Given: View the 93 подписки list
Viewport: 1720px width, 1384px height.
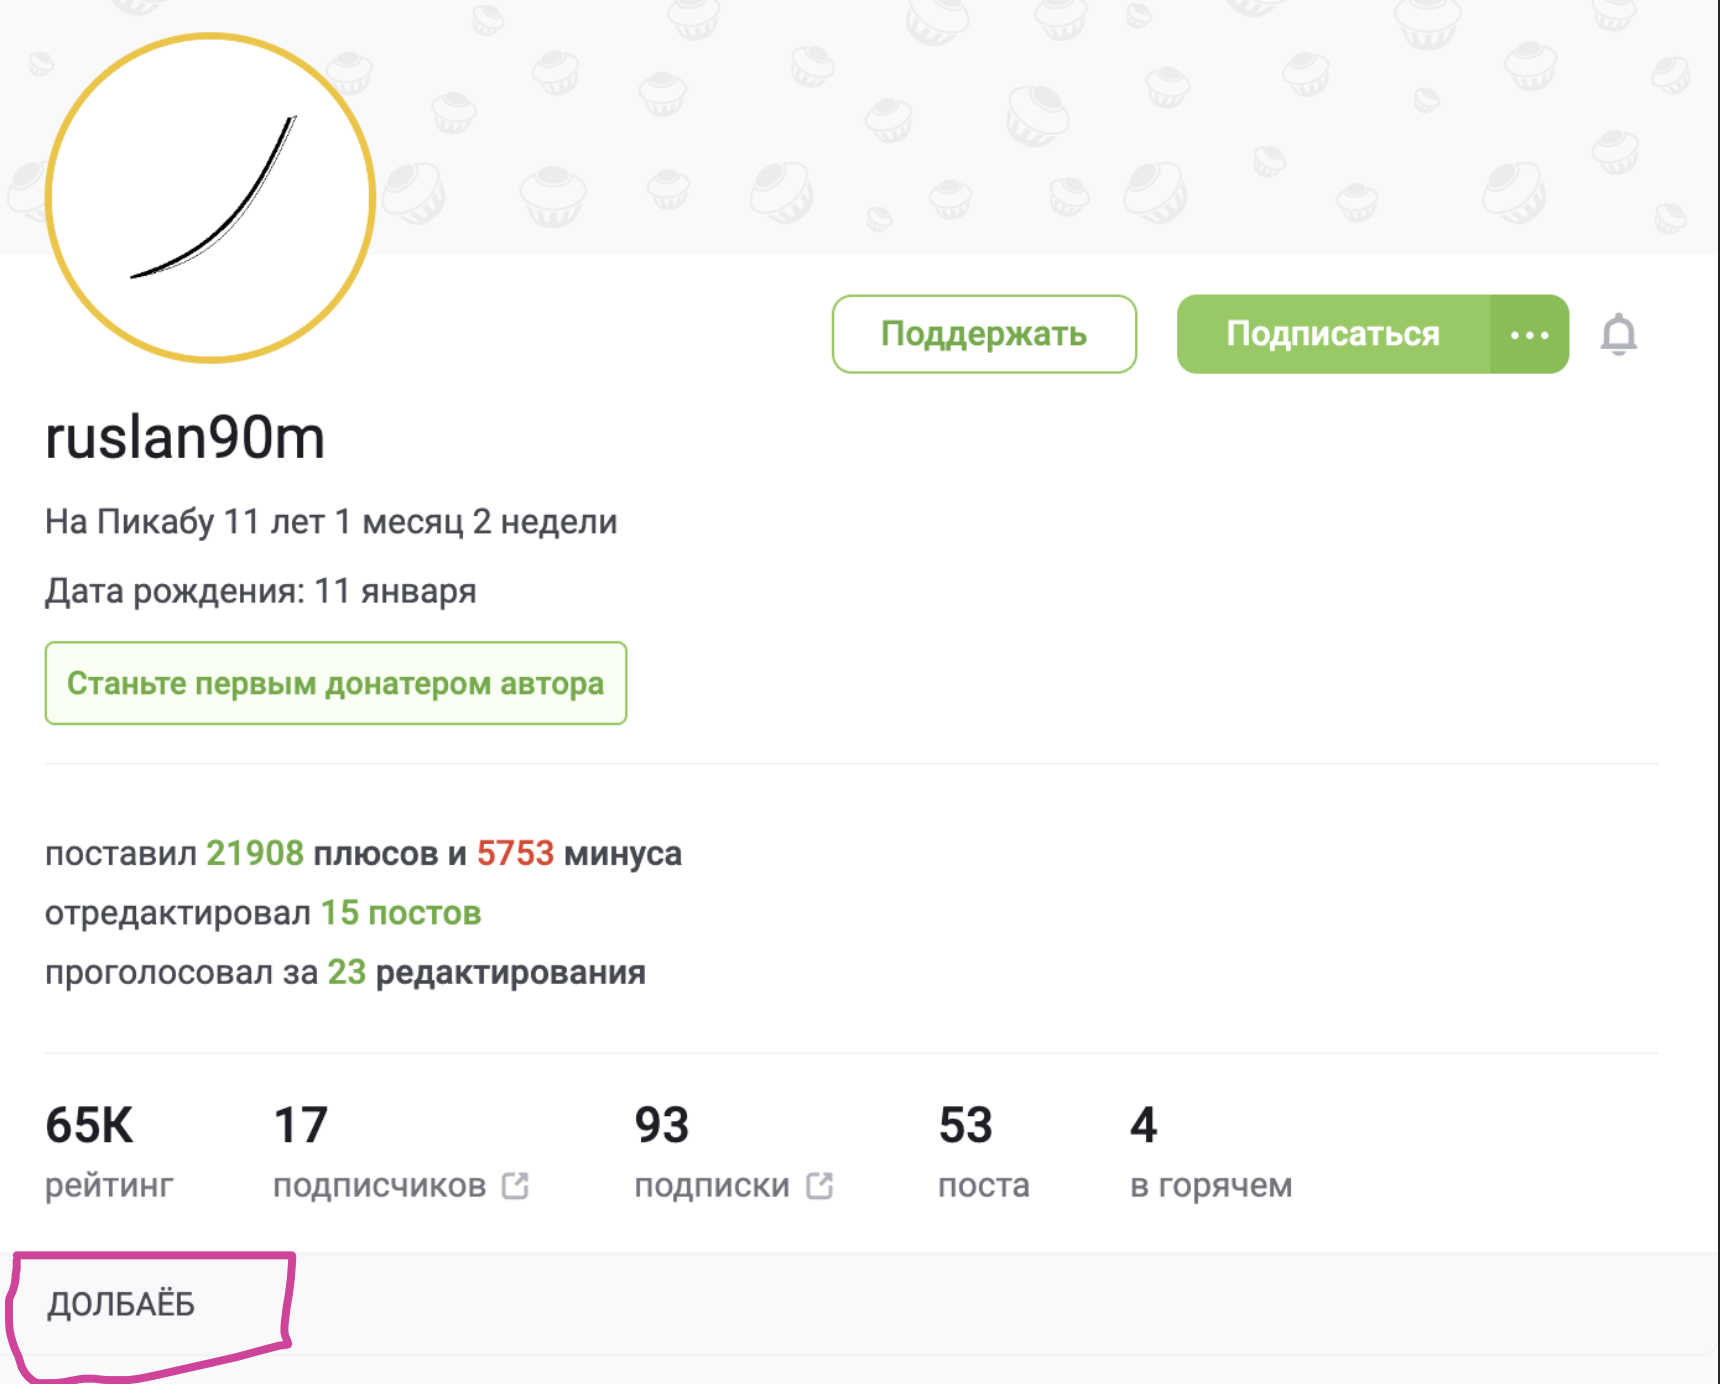Looking at the screenshot, I should tap(712, 1150).
